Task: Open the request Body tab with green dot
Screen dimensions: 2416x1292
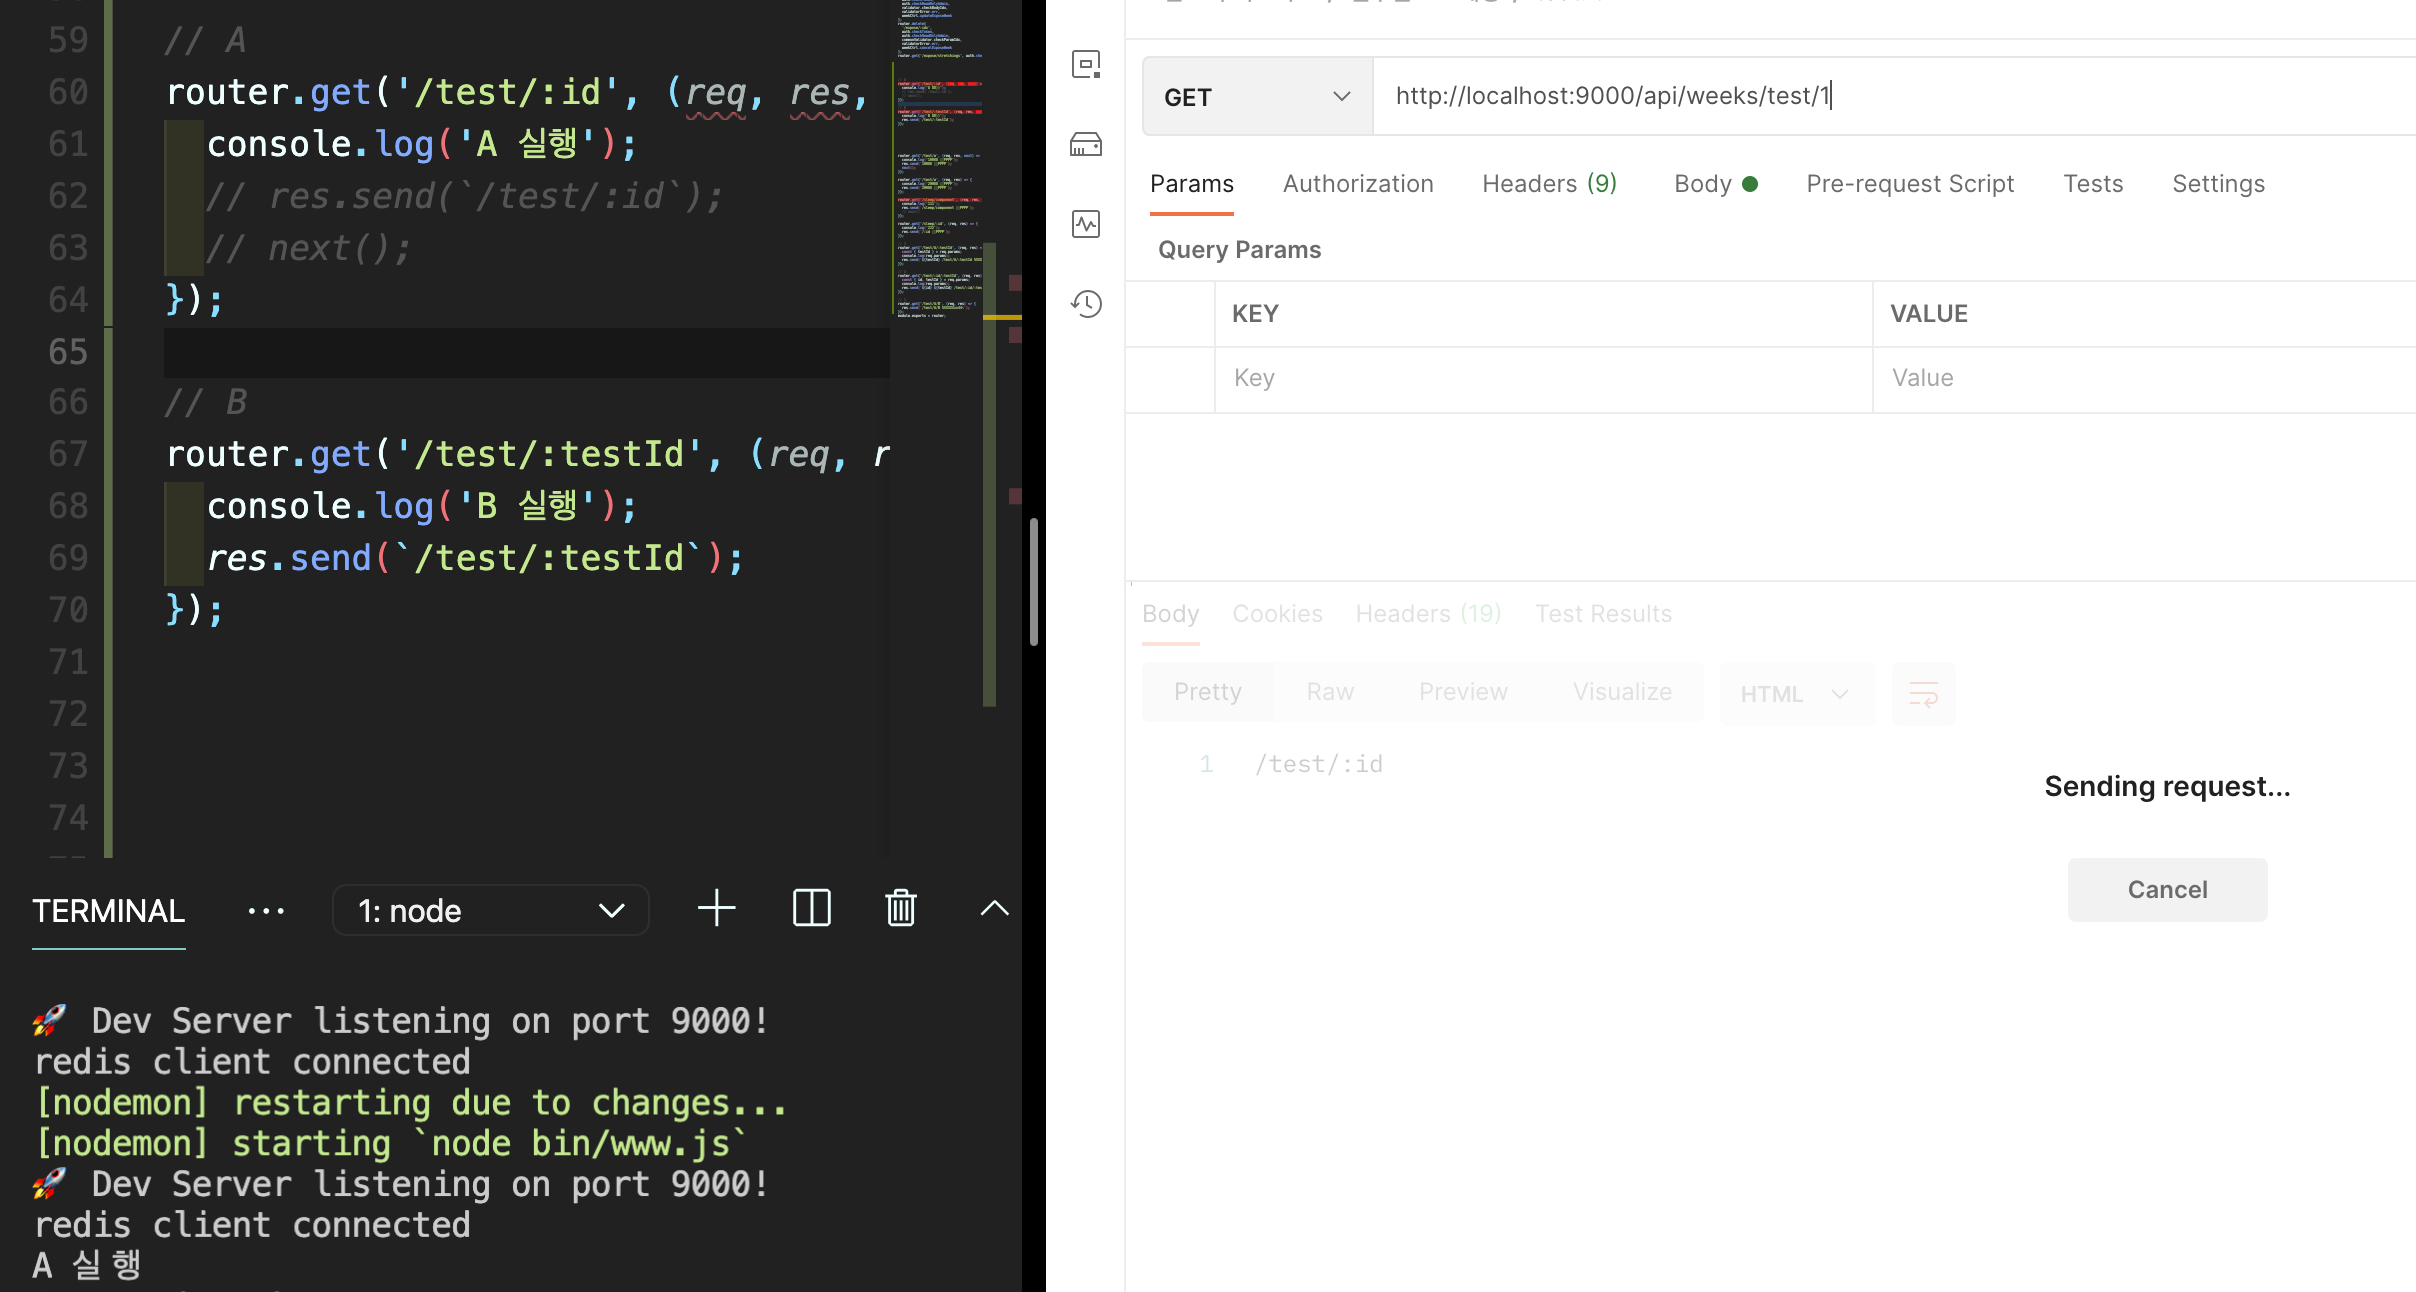Action: (x=1716, y=185)
